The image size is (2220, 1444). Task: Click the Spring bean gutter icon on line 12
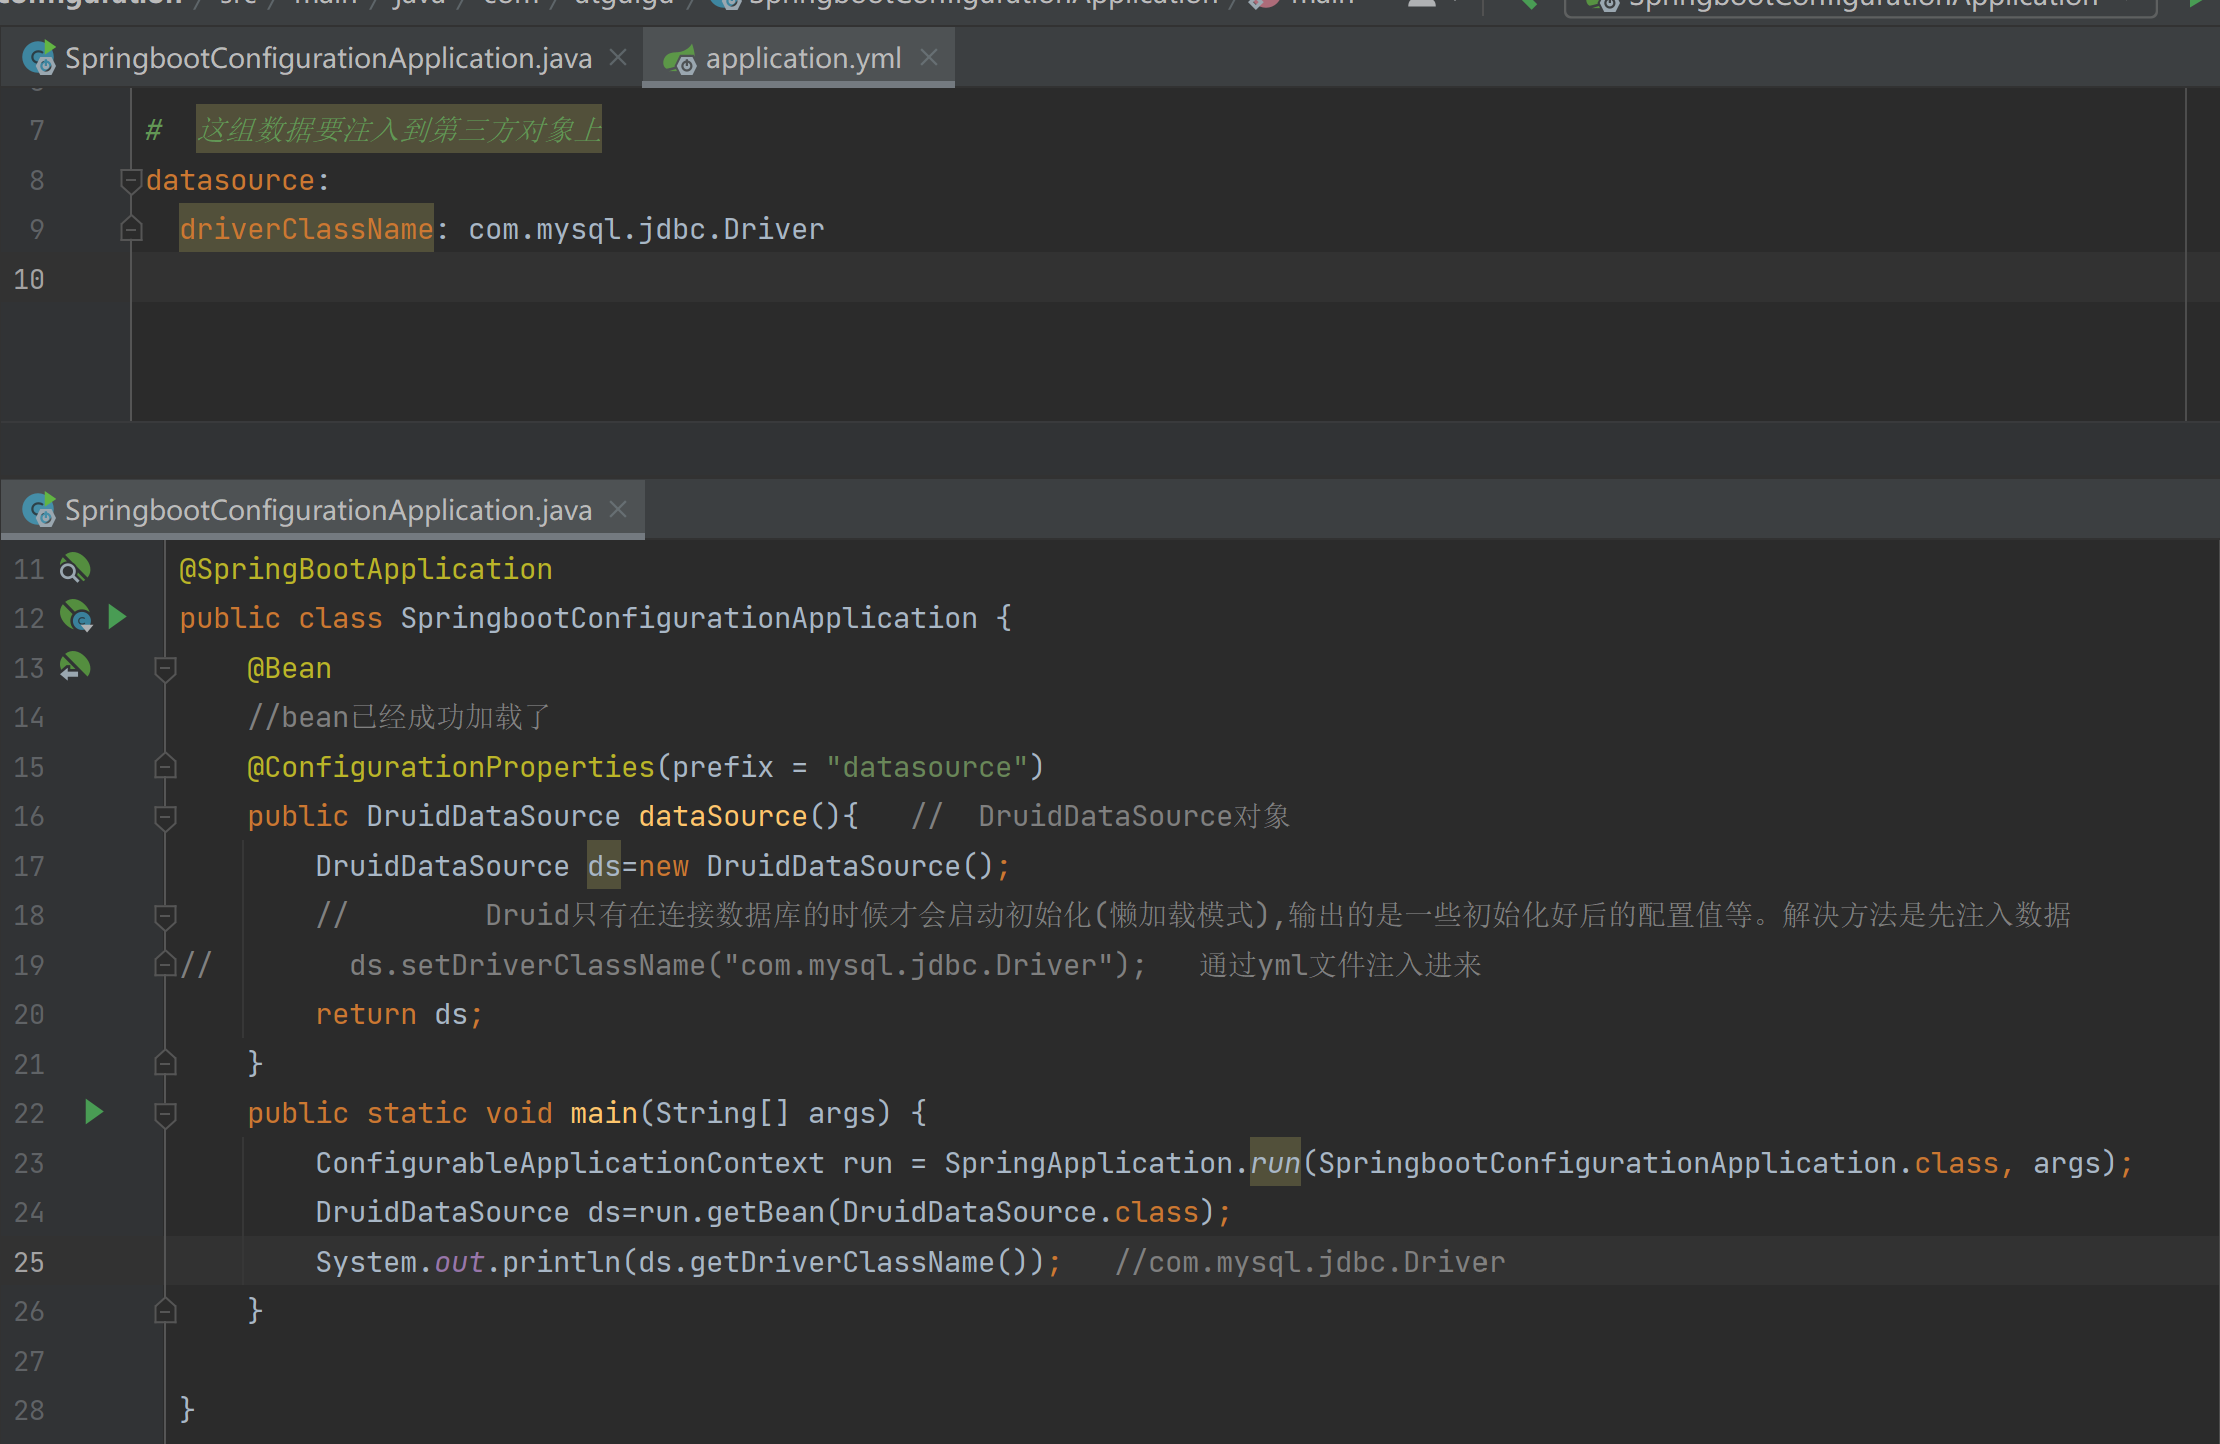tap(76, 617)
